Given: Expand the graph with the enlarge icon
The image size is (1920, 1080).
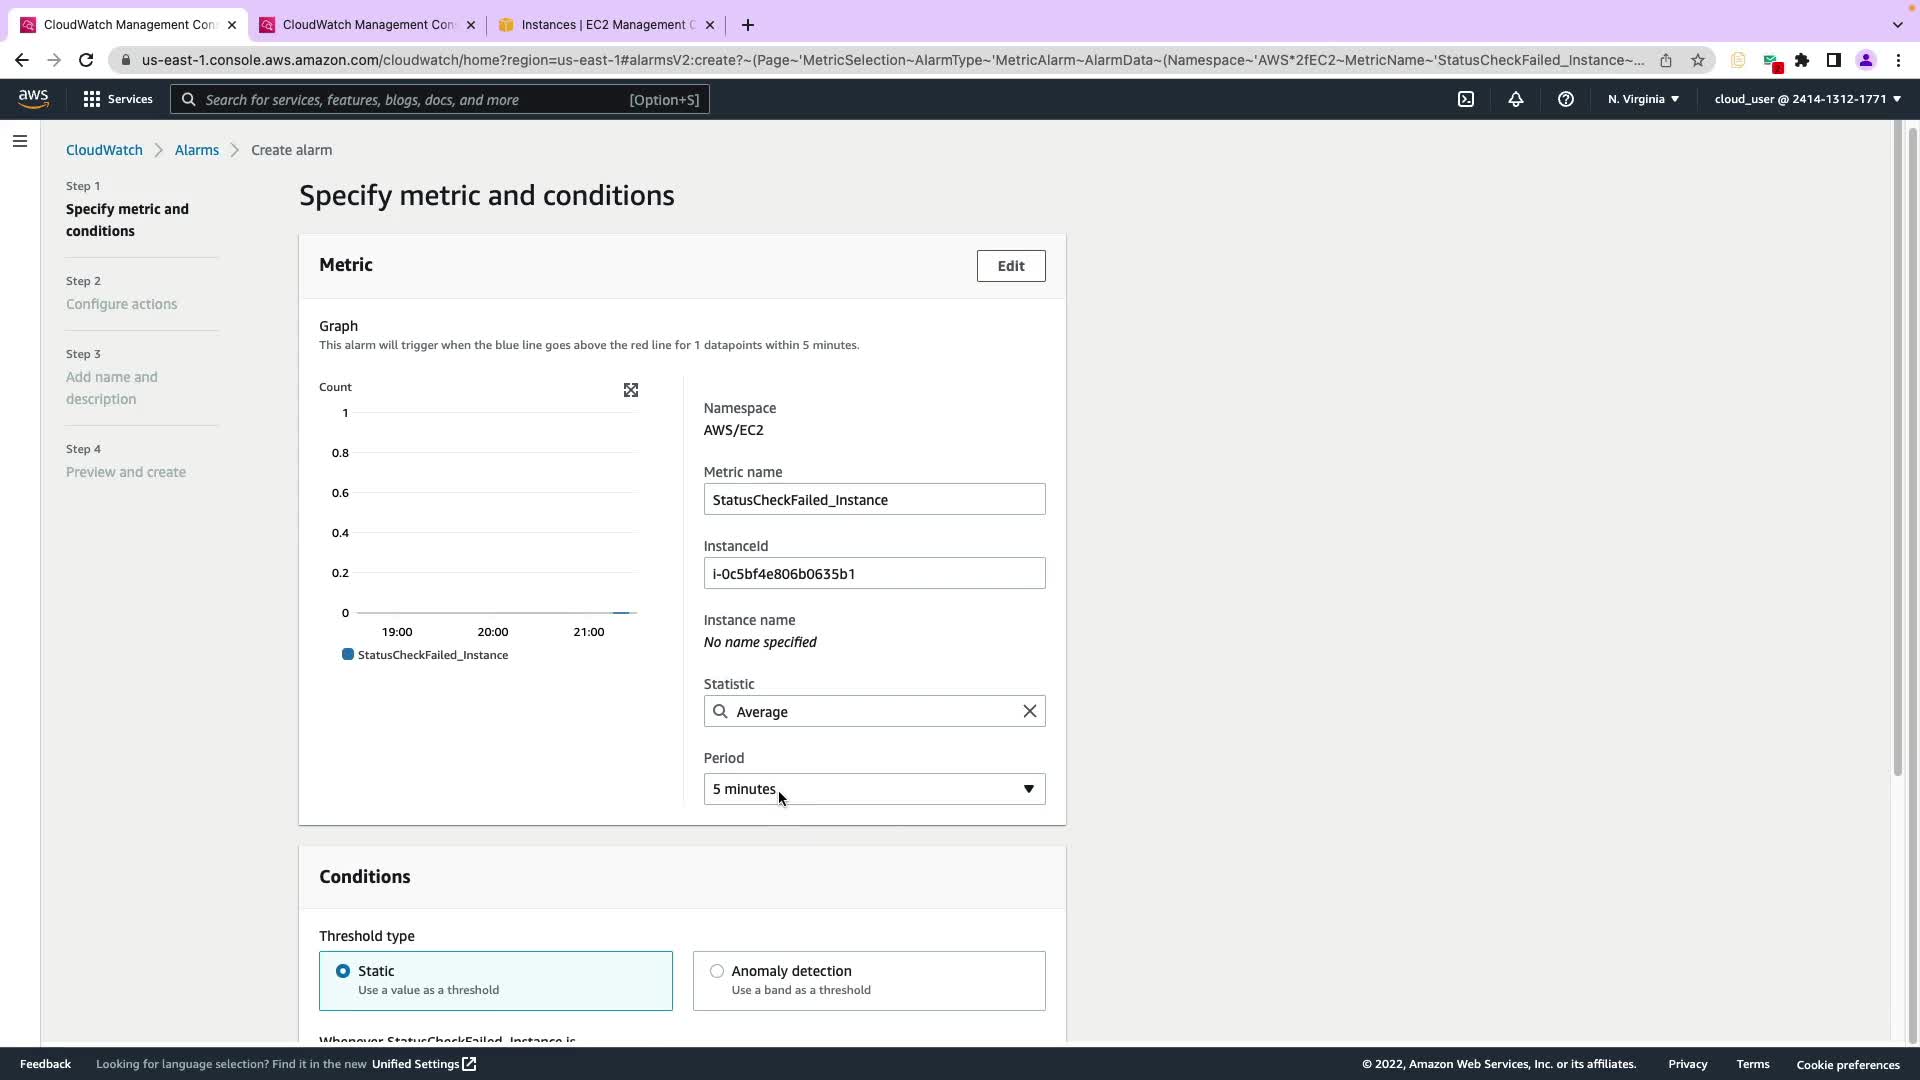Looking at the screenshot, I should [630, 390].
